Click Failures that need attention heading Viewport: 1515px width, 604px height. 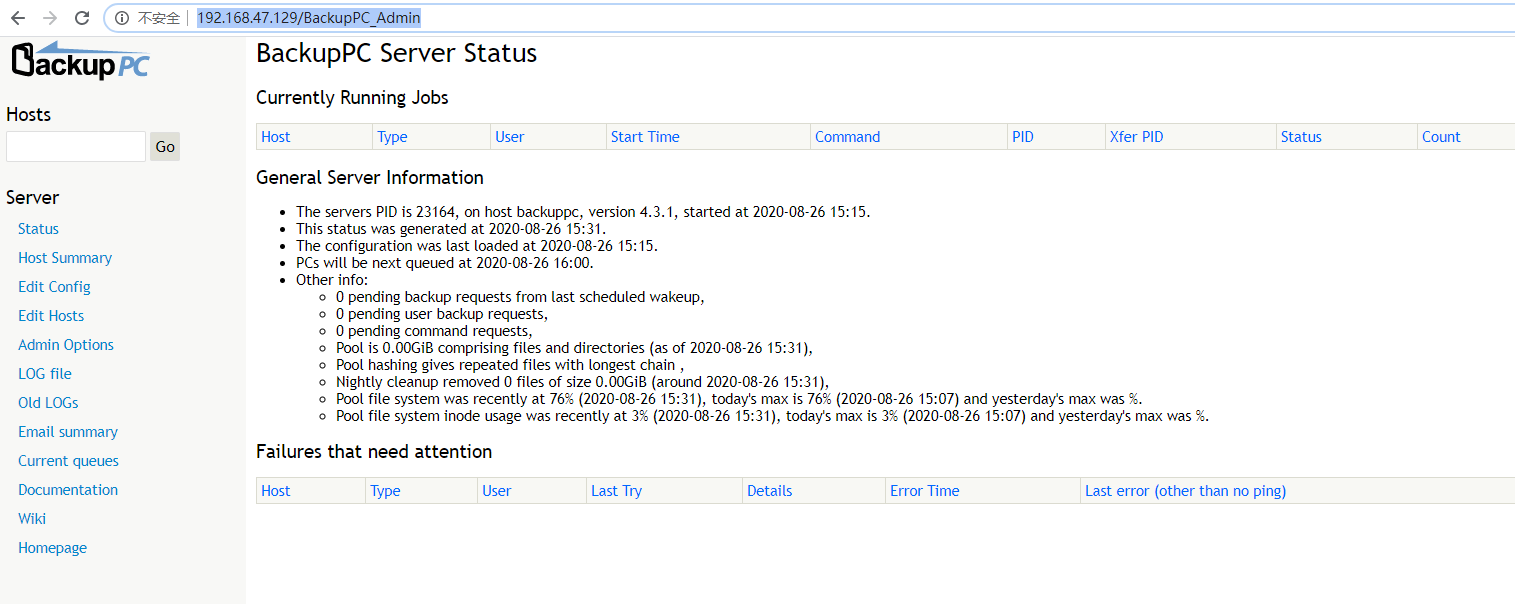[374, 452]
